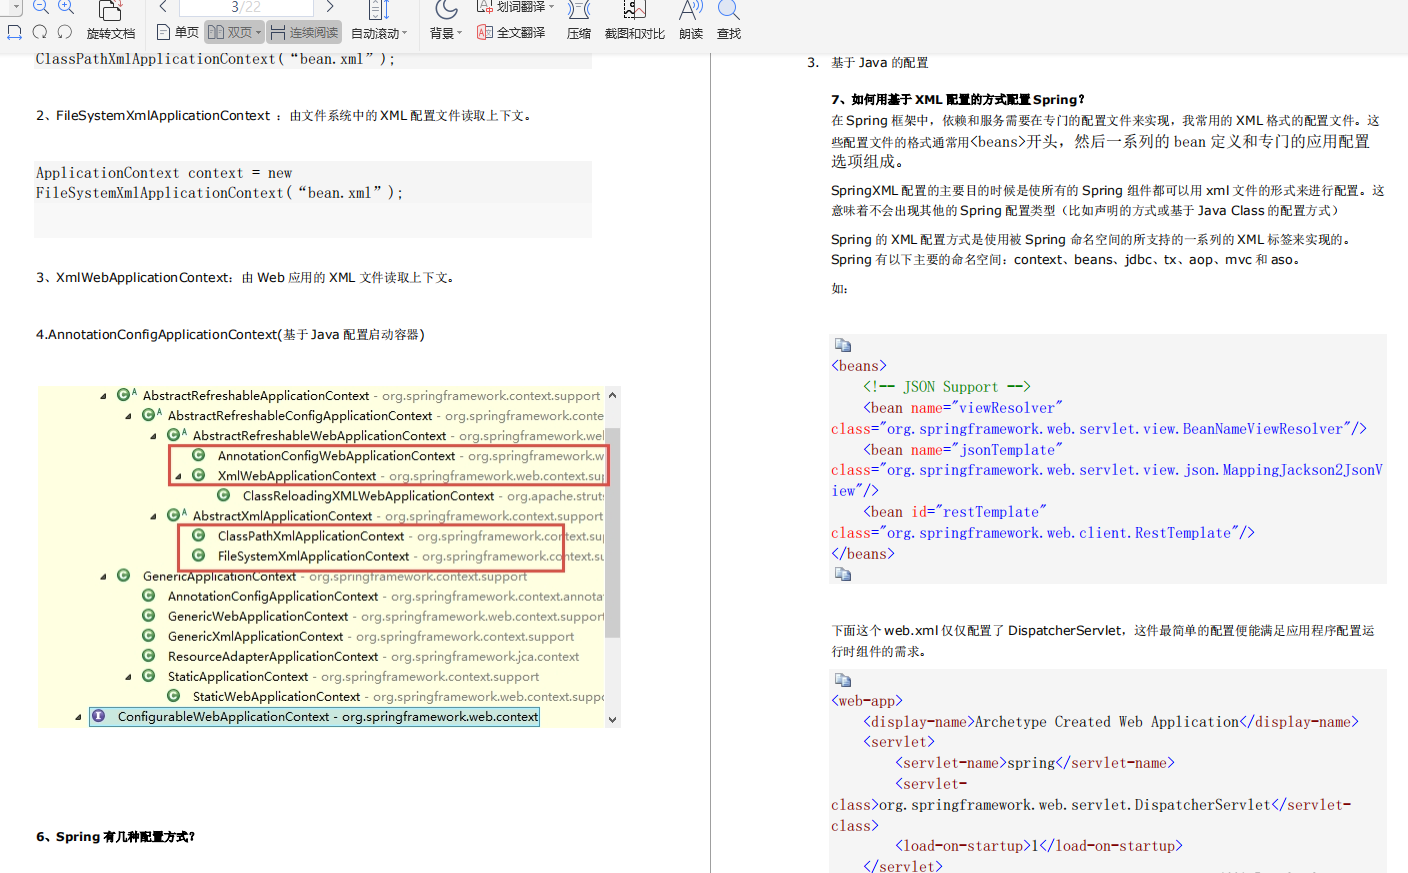This screenshot has width=1408, height=873.
Task: Start 朗读 read aloud
Action: coord(691,21)
